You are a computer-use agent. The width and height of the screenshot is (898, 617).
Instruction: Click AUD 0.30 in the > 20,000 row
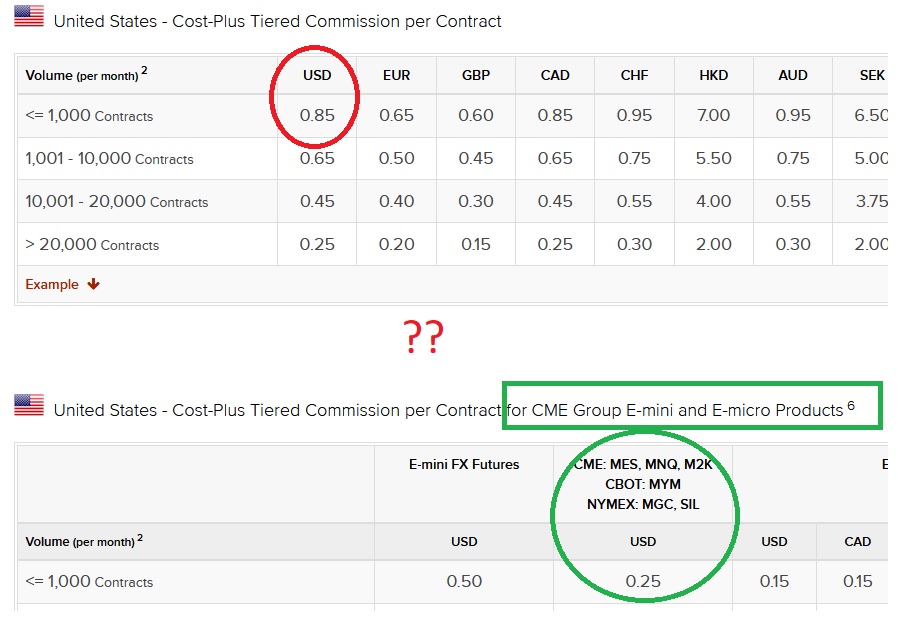[x=793, y=244]
